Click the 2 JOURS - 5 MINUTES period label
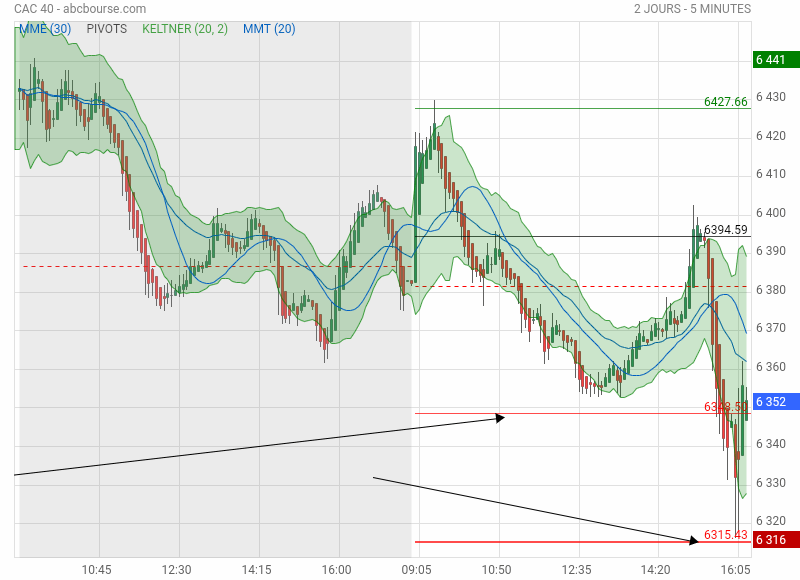This screenshot has height=580, width=800. tap(692, 9)
